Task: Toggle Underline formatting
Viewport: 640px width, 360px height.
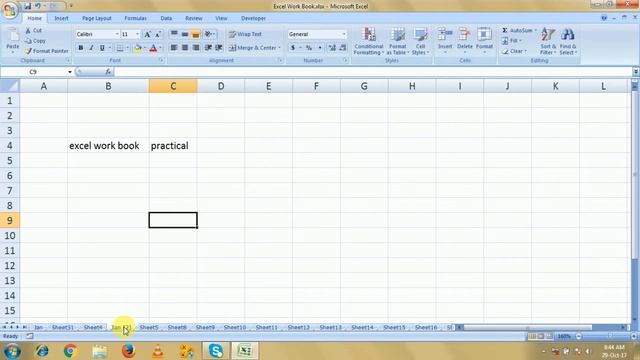Action: pyautogui.click(x=102, y=48)
